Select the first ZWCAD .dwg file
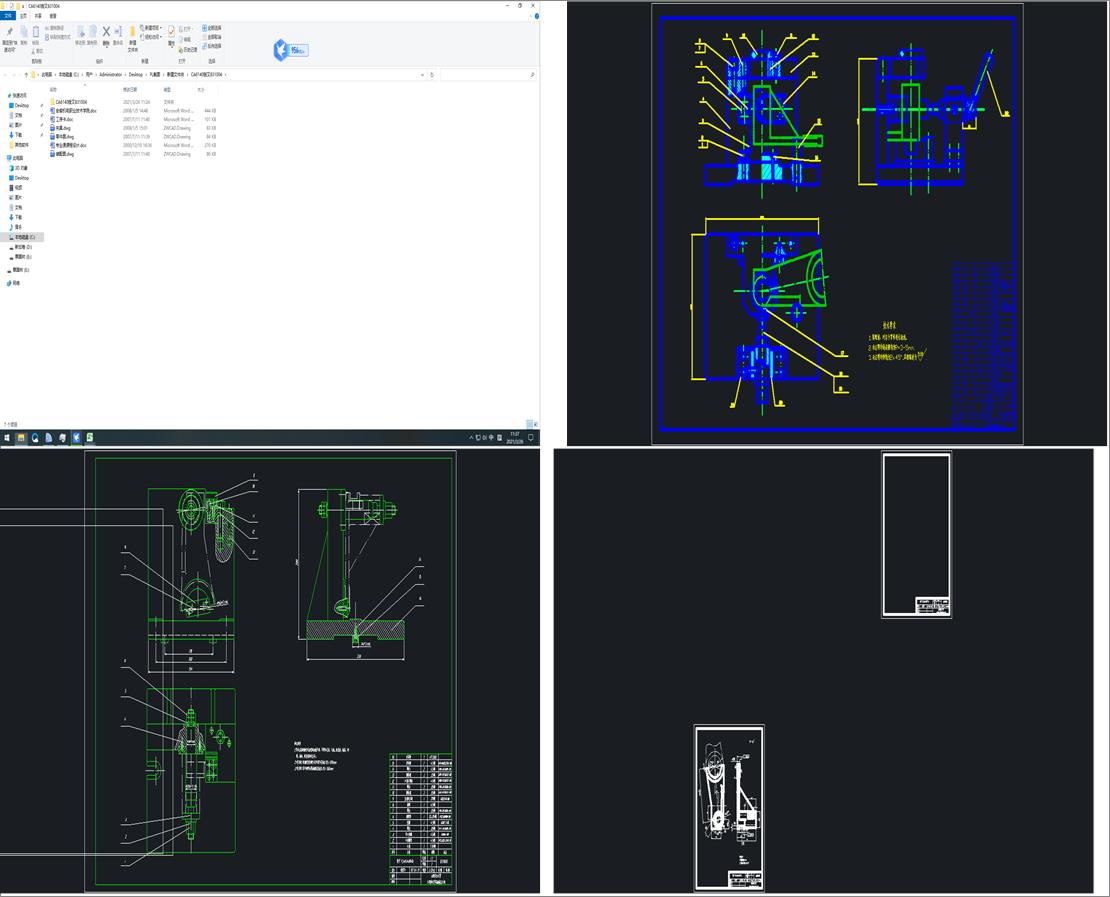 [x=64, y=128]
